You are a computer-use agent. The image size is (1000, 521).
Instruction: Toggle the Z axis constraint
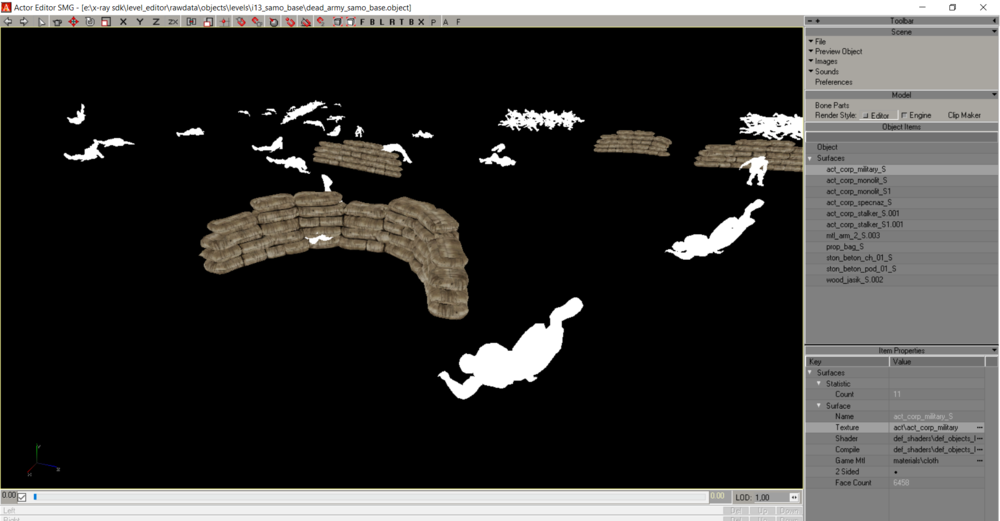point(156,22)
